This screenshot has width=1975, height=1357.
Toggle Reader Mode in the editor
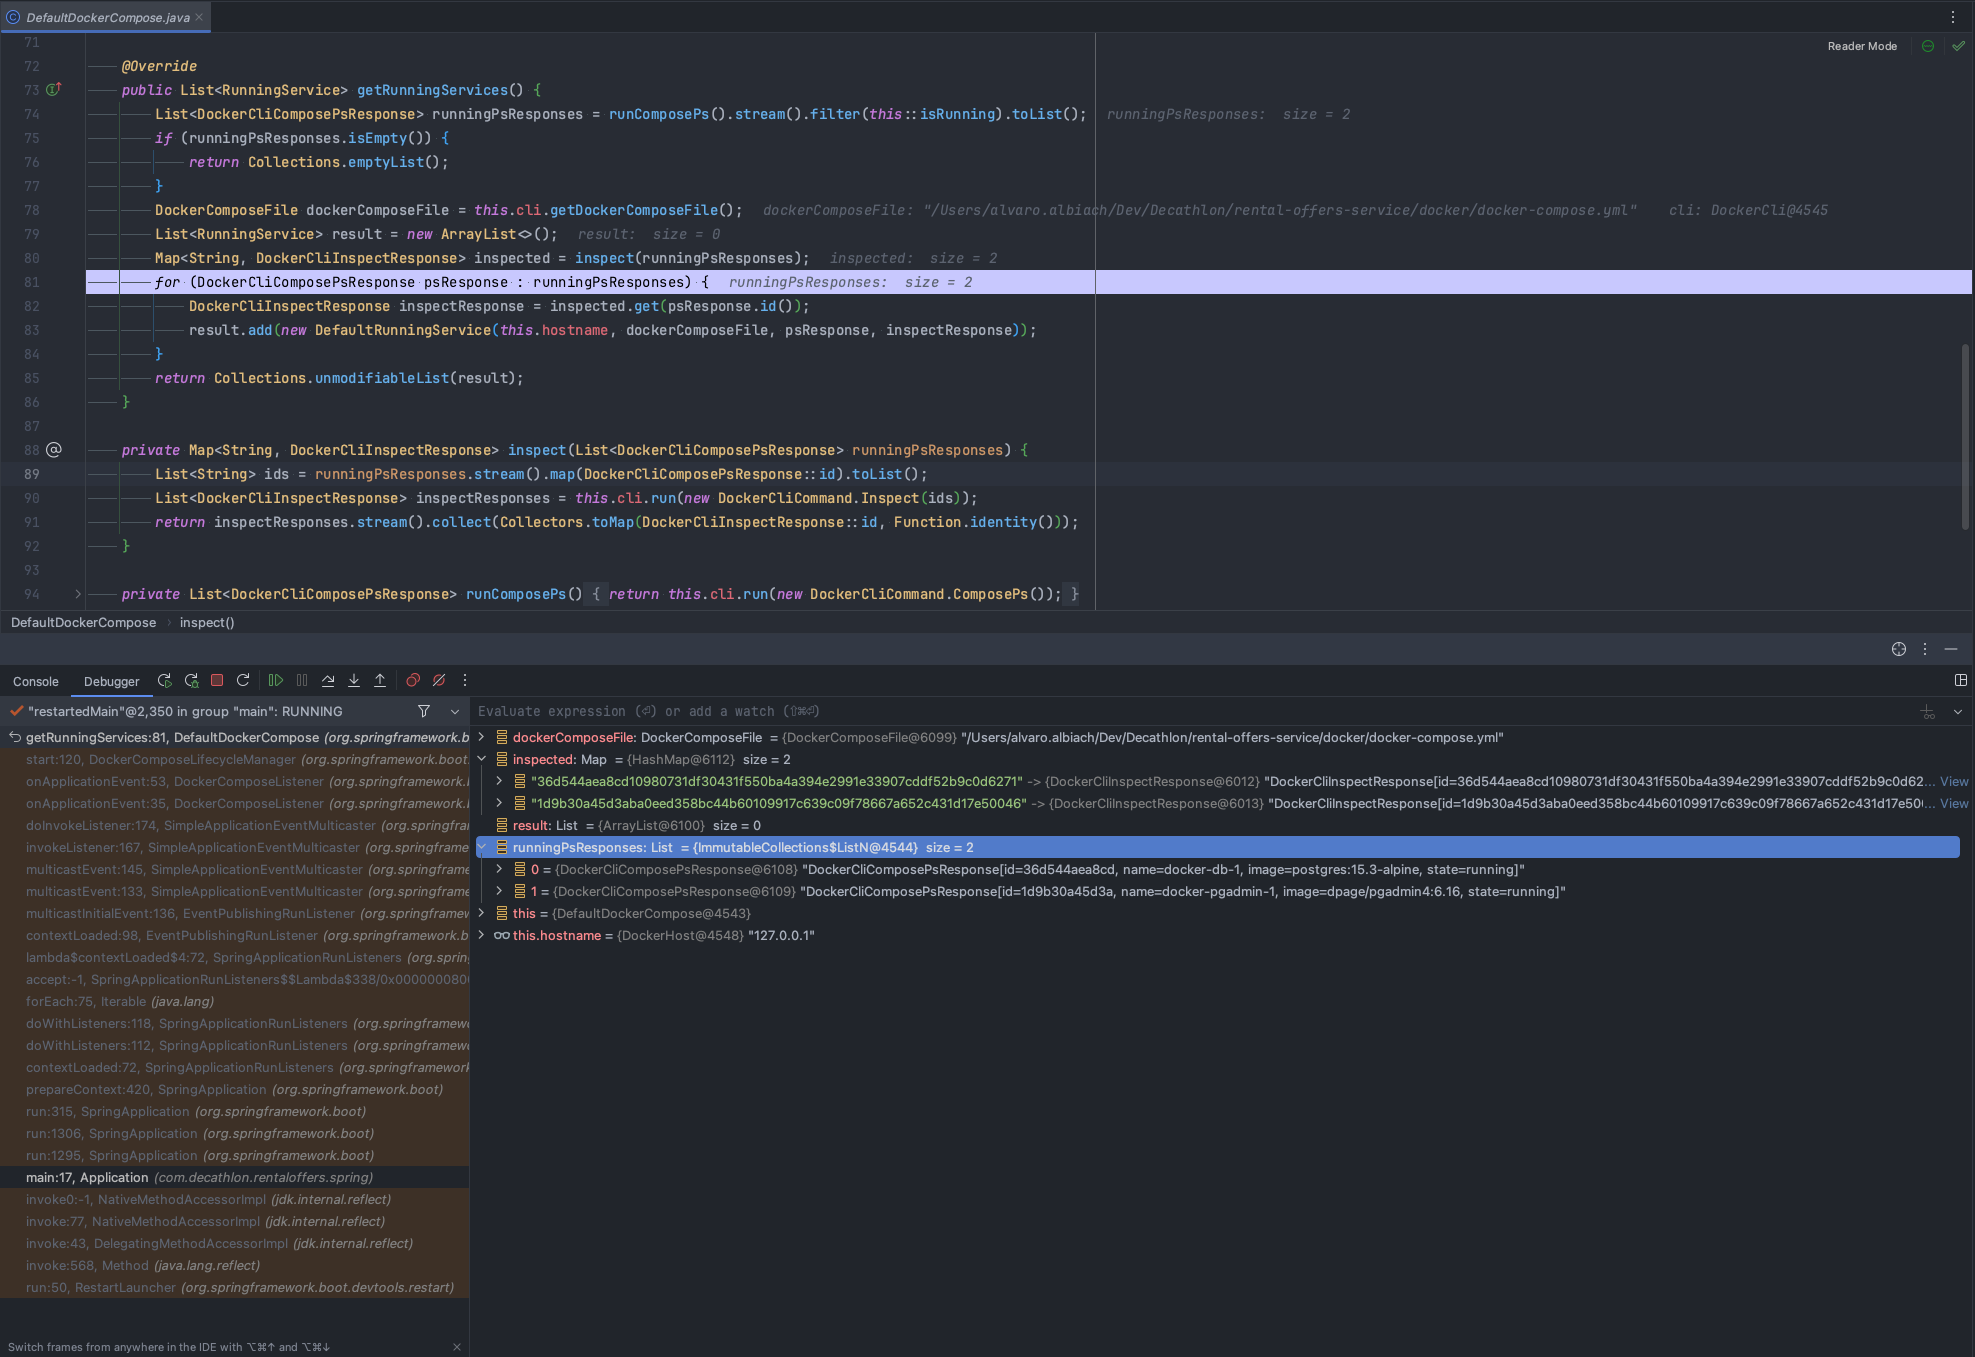click(x=1861, y=46)
